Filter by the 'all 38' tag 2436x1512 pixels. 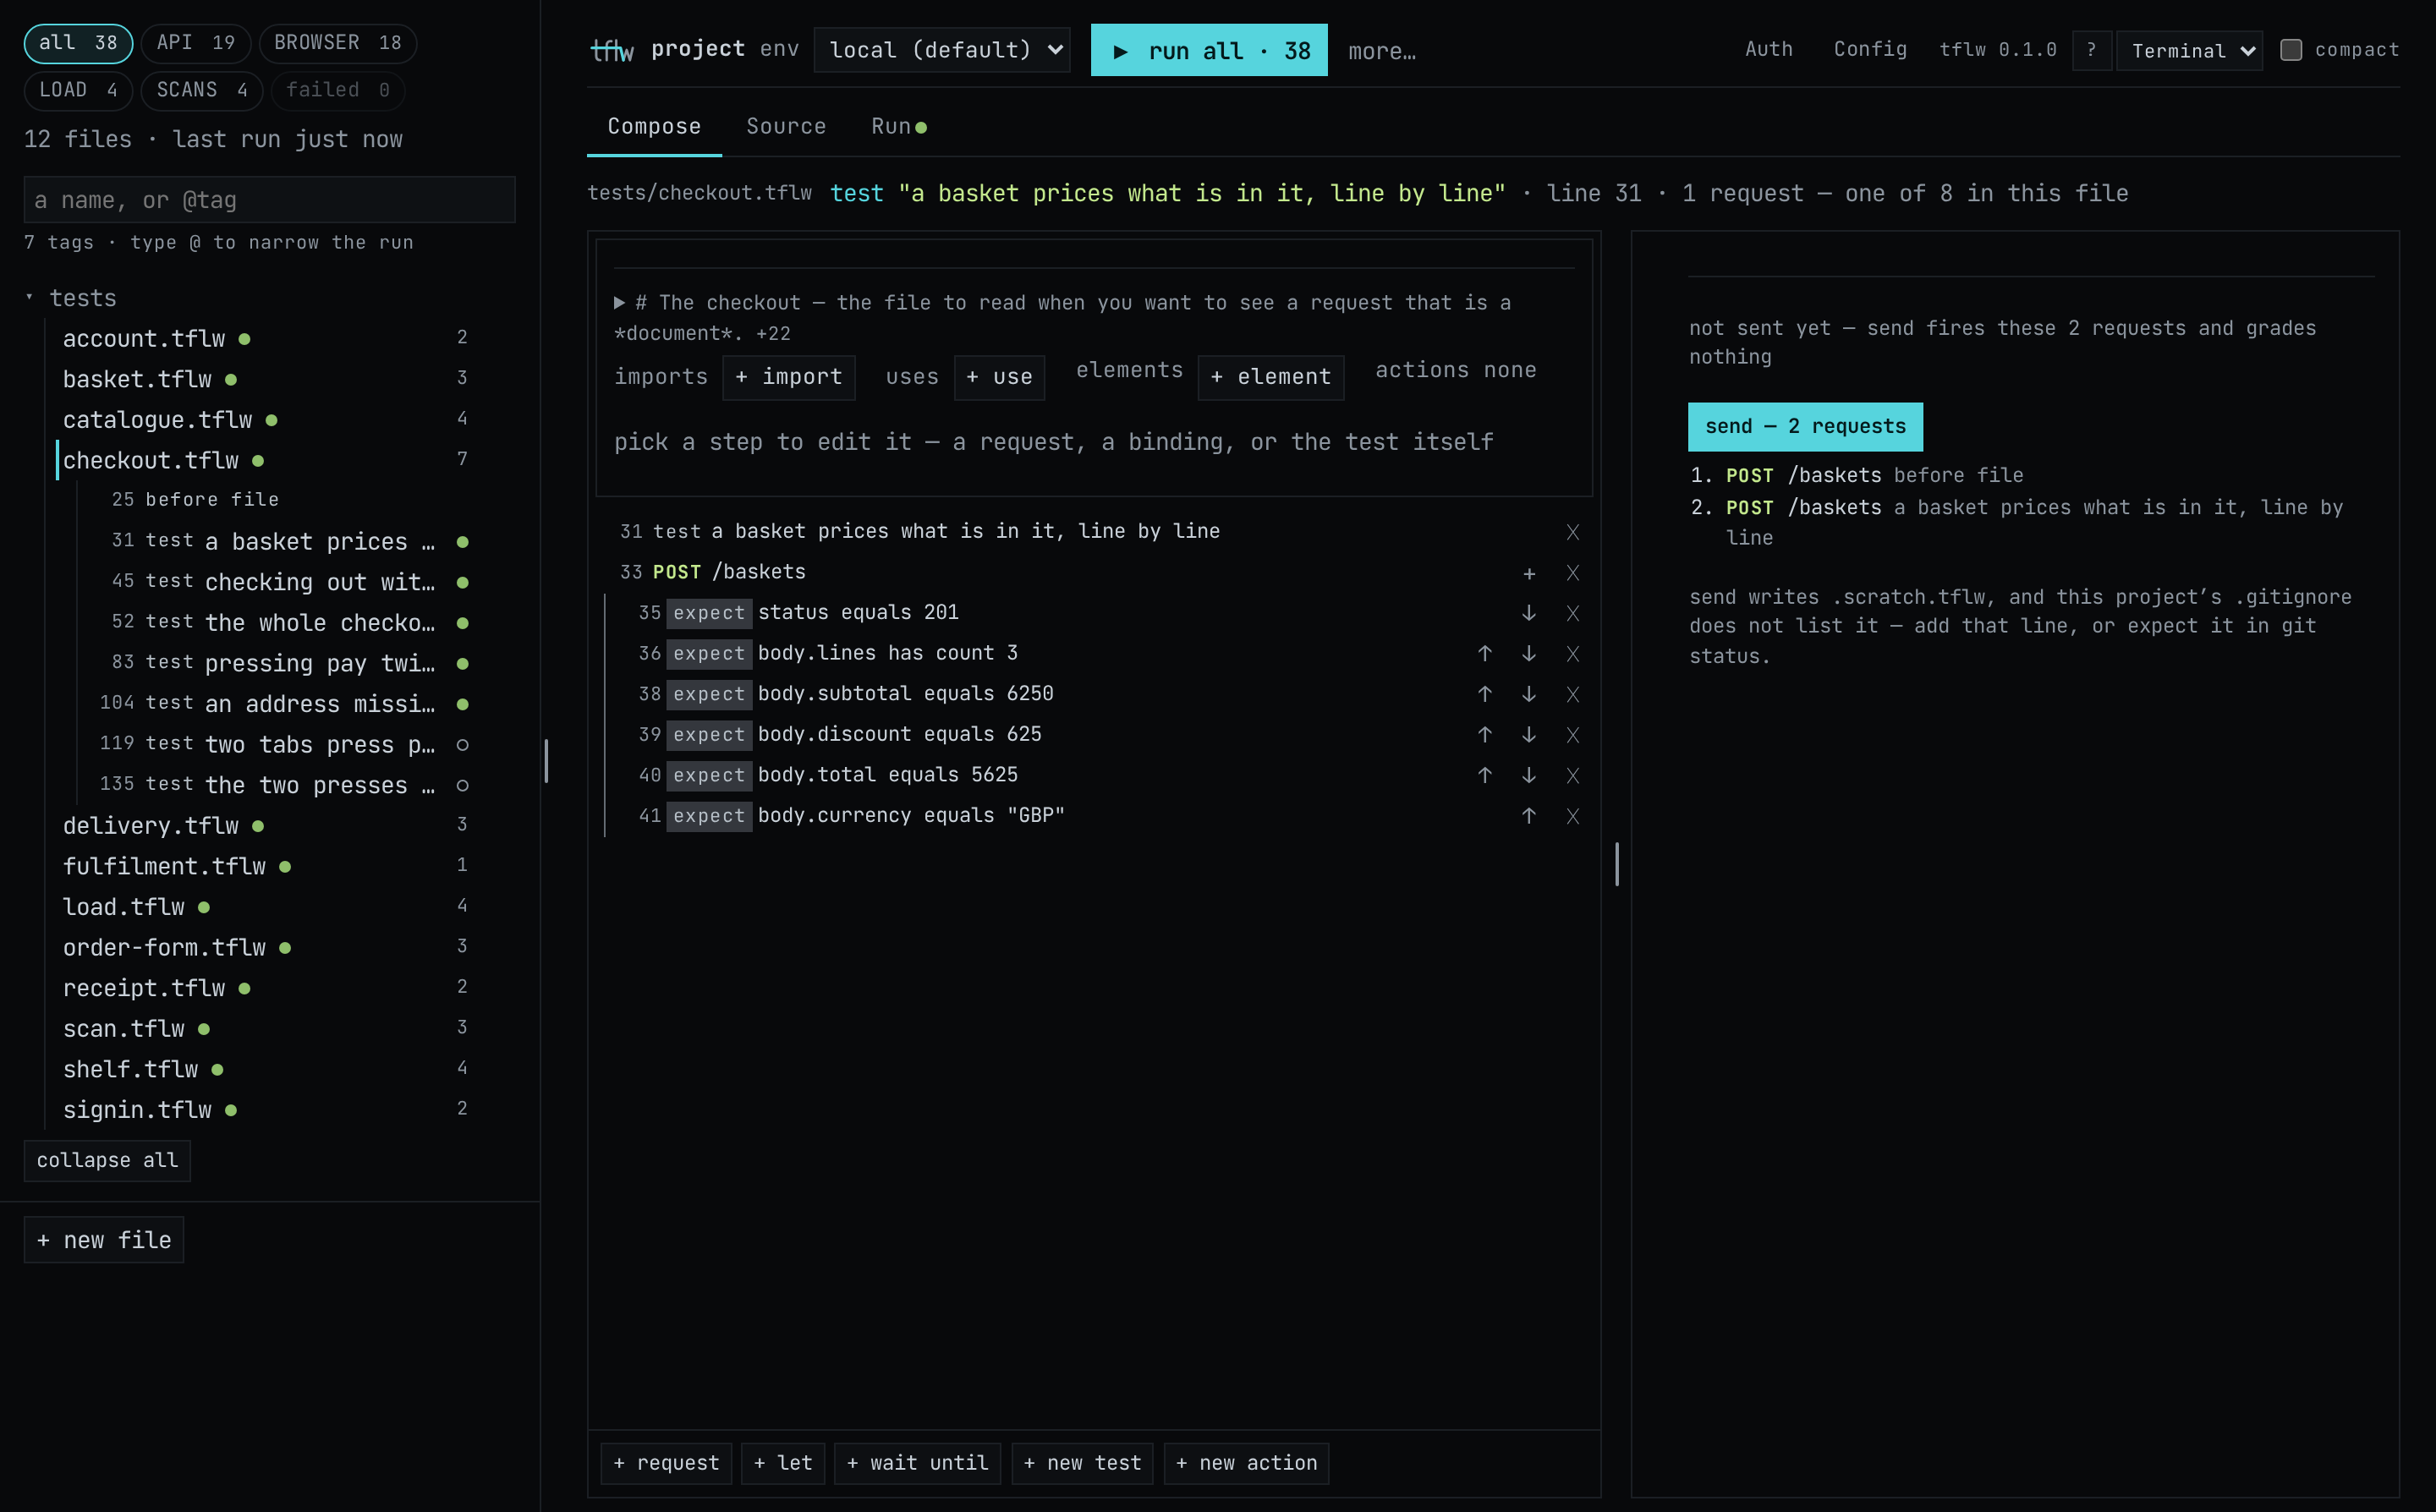click(78, 43)
